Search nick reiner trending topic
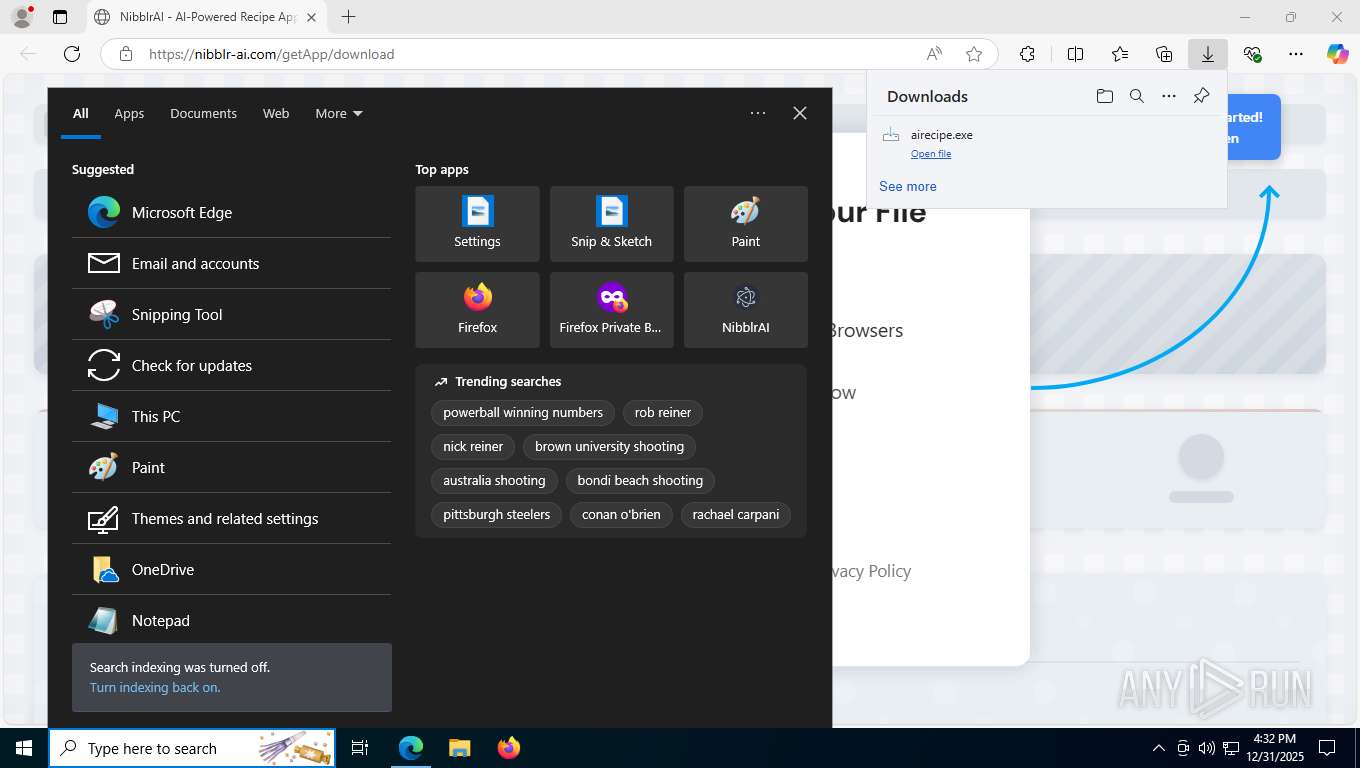Viewport: 1360px width, 768px height. point(473,446)
